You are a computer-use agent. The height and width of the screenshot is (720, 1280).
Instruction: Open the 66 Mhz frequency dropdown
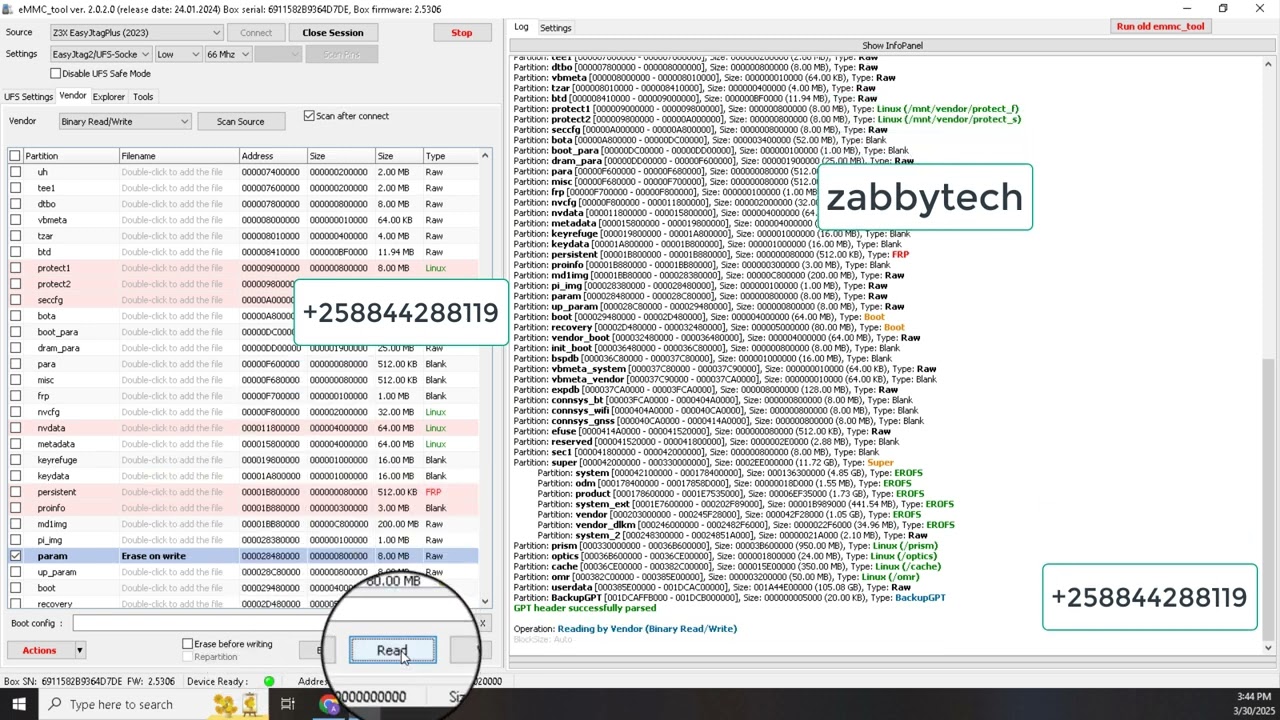228,54
